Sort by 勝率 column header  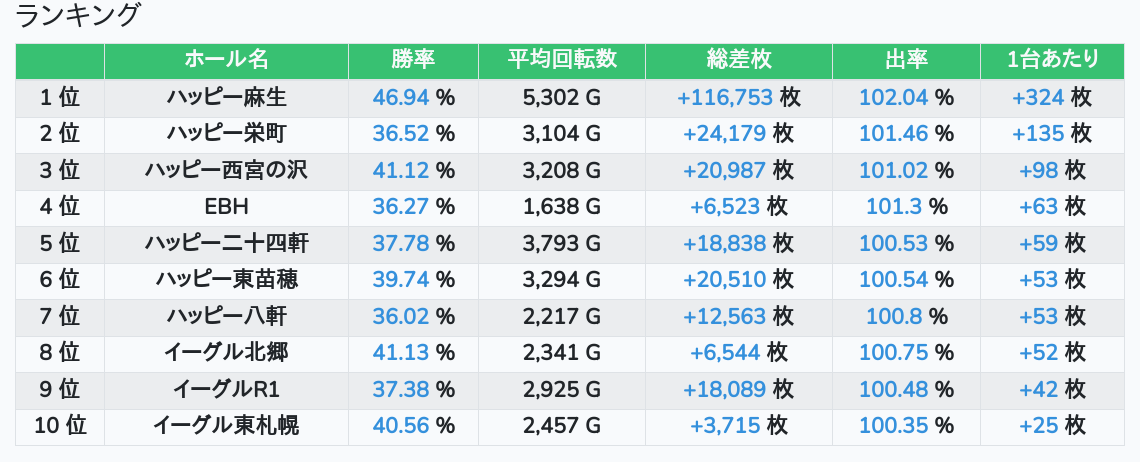click(413, 60)
